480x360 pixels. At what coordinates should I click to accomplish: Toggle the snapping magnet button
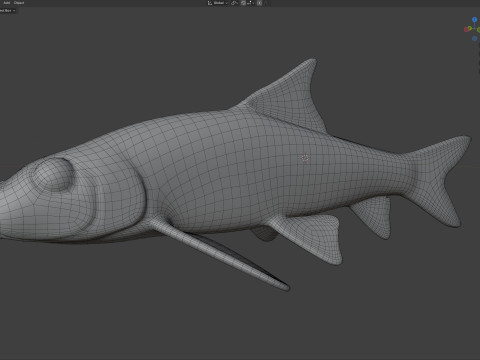243,3
